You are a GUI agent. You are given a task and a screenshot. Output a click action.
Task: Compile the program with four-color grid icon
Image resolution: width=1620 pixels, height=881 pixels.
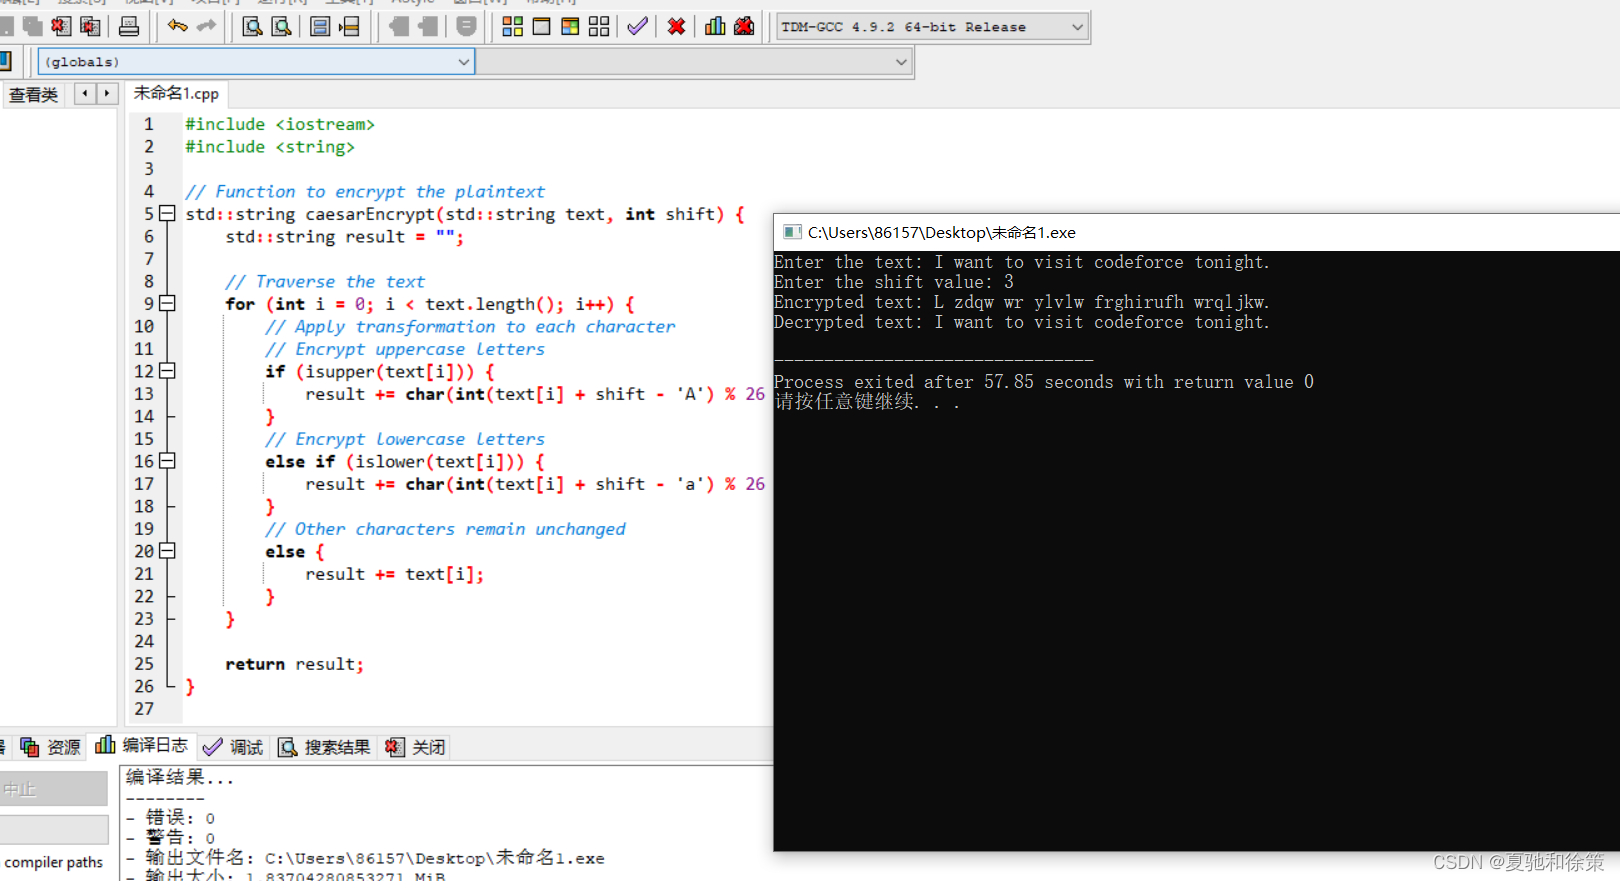512,26
